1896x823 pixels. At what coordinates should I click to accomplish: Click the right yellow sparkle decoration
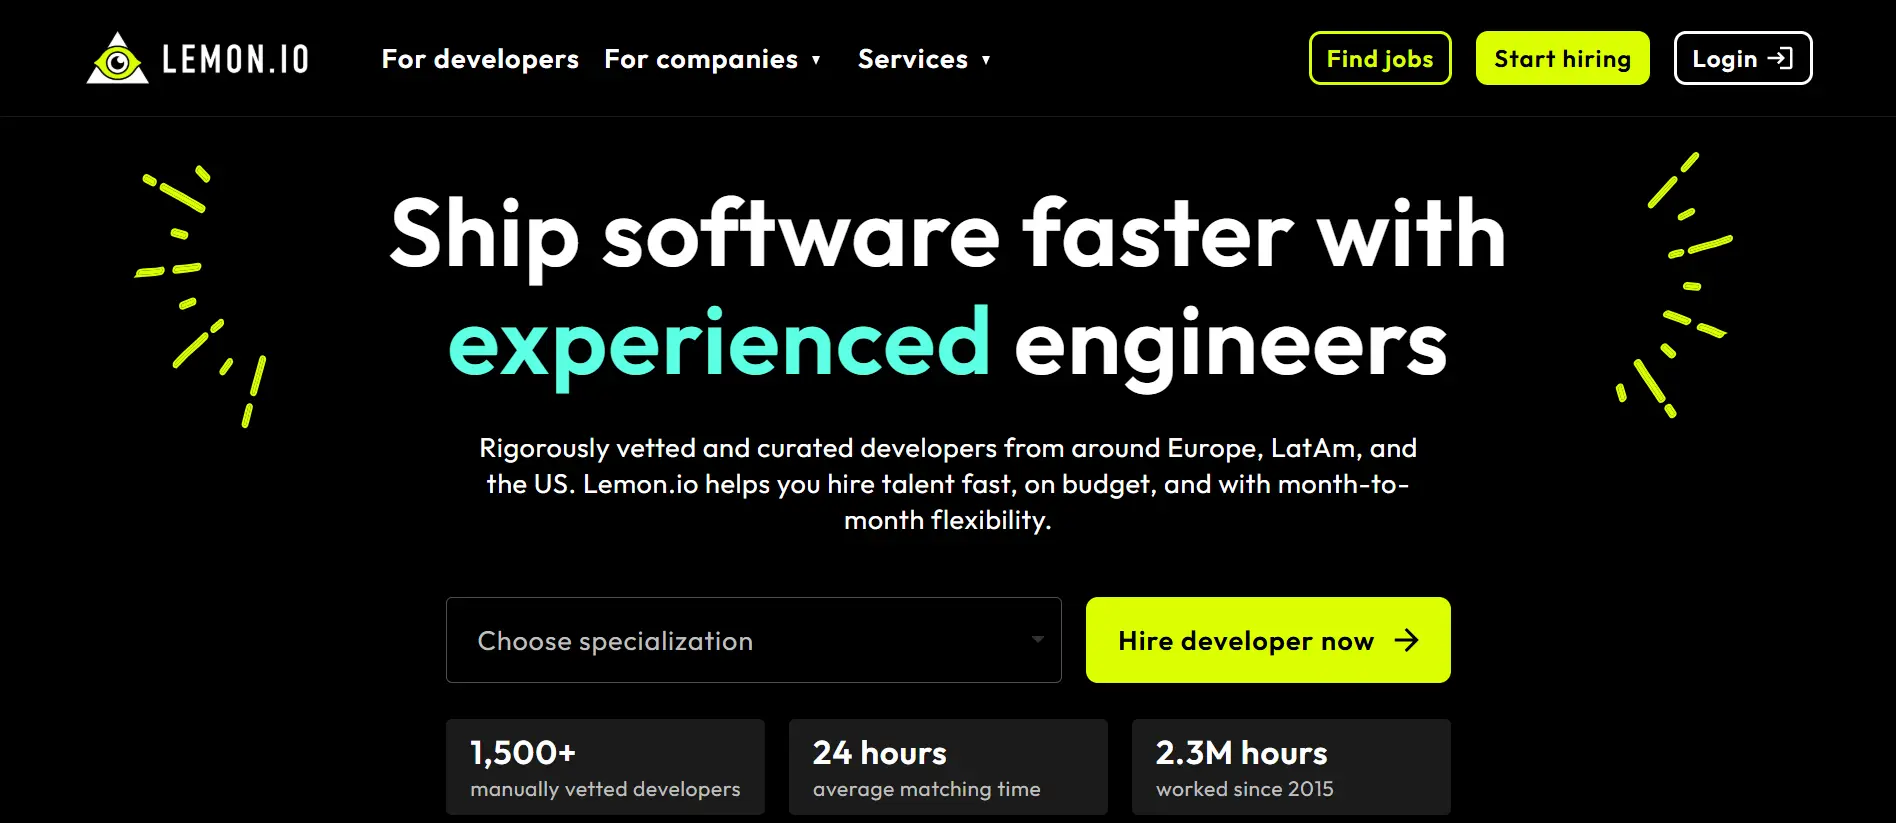(1675, 285)
